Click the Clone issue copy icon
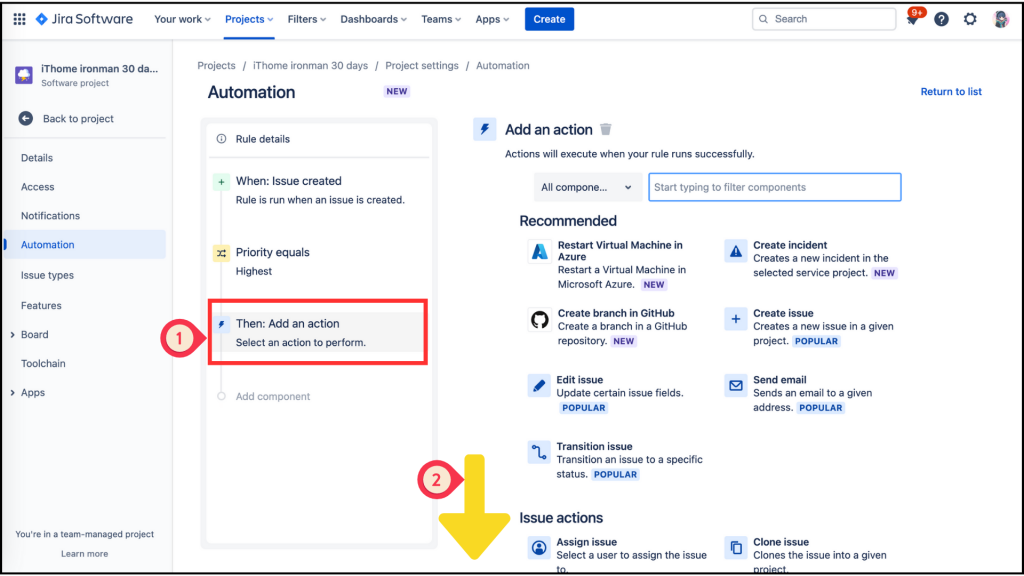 [x=736, y=548]
